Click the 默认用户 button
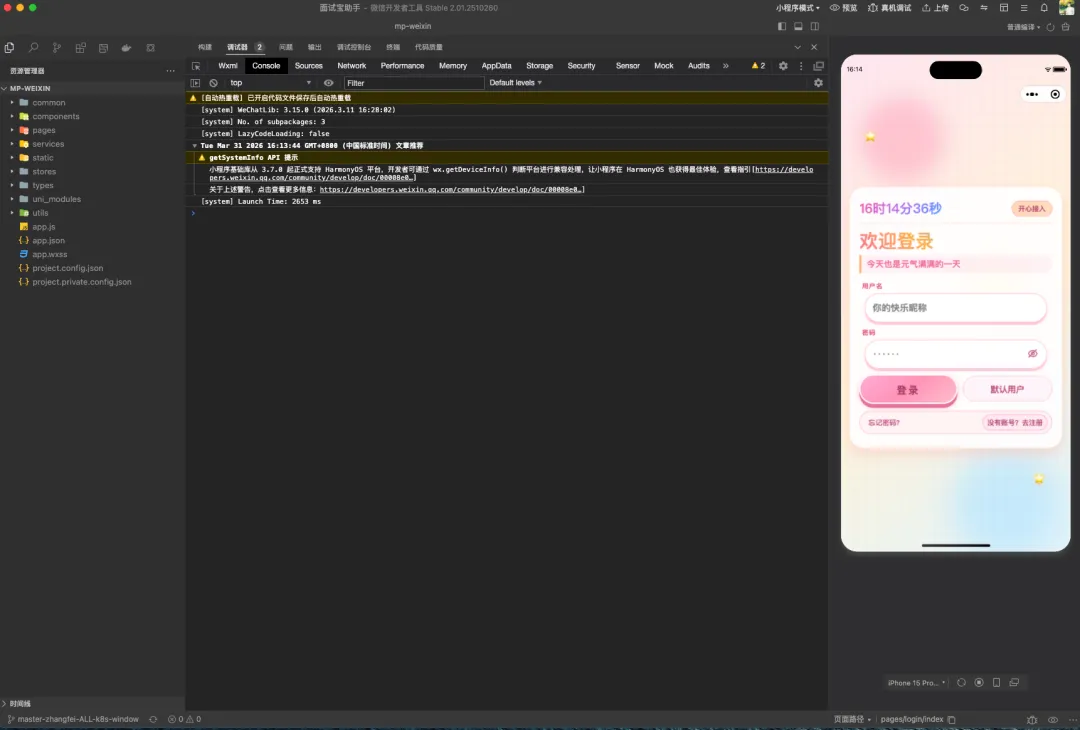 pos(1007,390)
